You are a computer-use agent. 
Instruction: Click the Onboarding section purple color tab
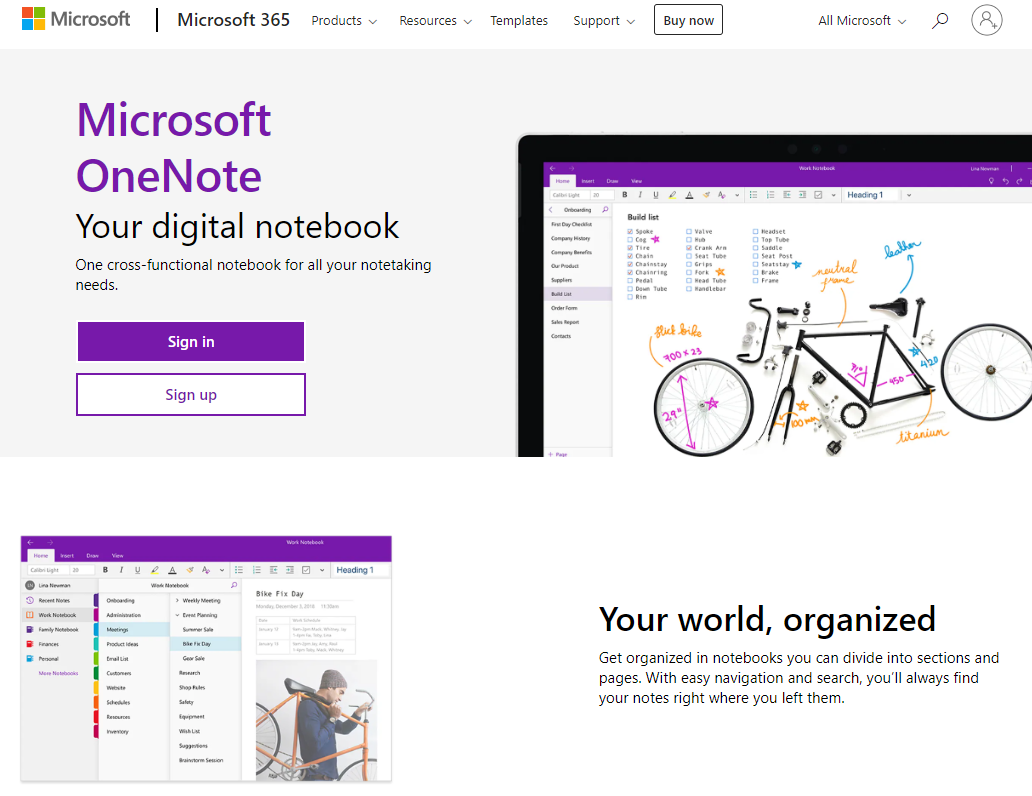point(96,600)
